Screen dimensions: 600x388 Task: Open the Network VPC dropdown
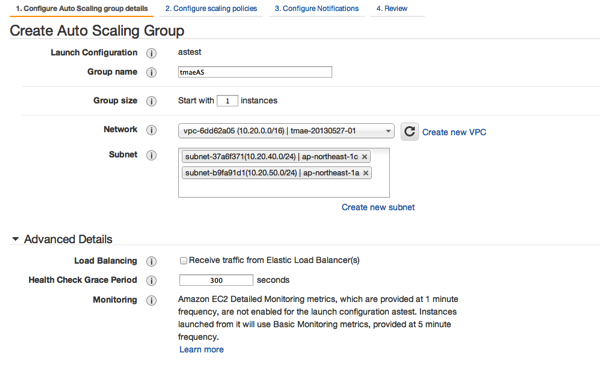tap(286, 131)
